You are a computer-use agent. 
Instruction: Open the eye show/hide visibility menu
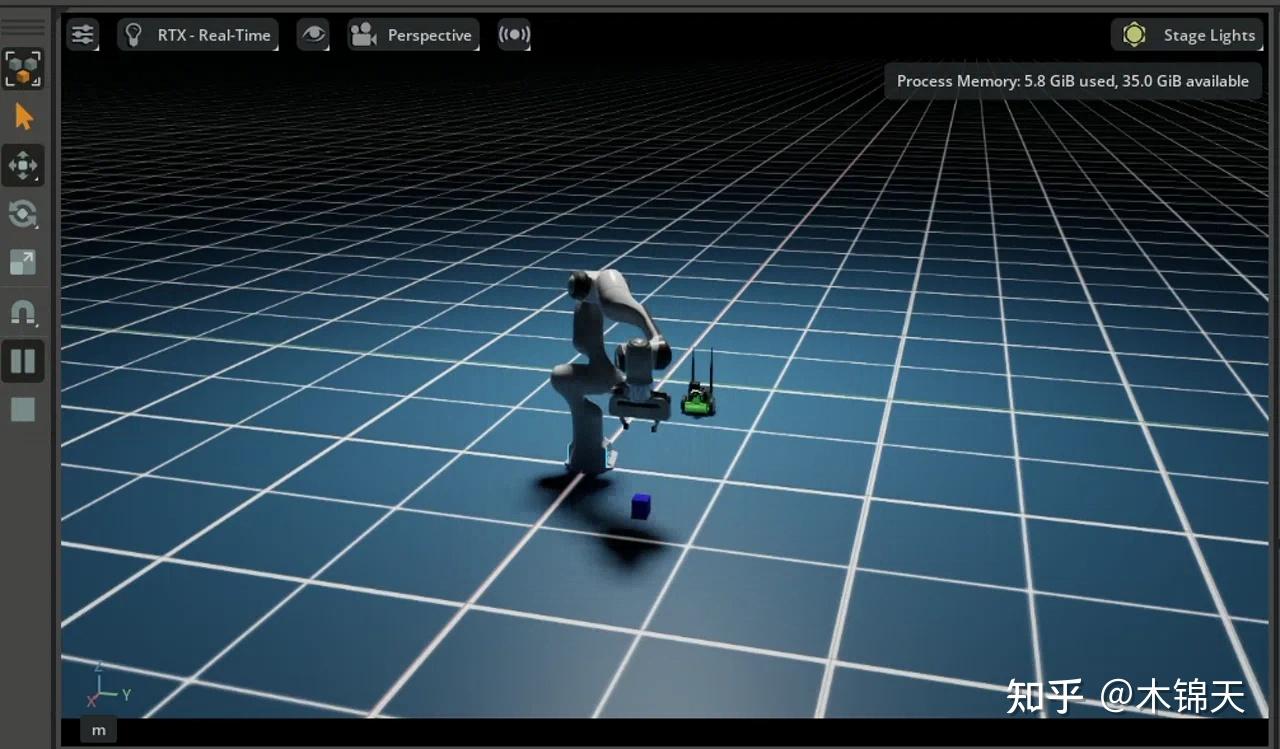point(313,35)
